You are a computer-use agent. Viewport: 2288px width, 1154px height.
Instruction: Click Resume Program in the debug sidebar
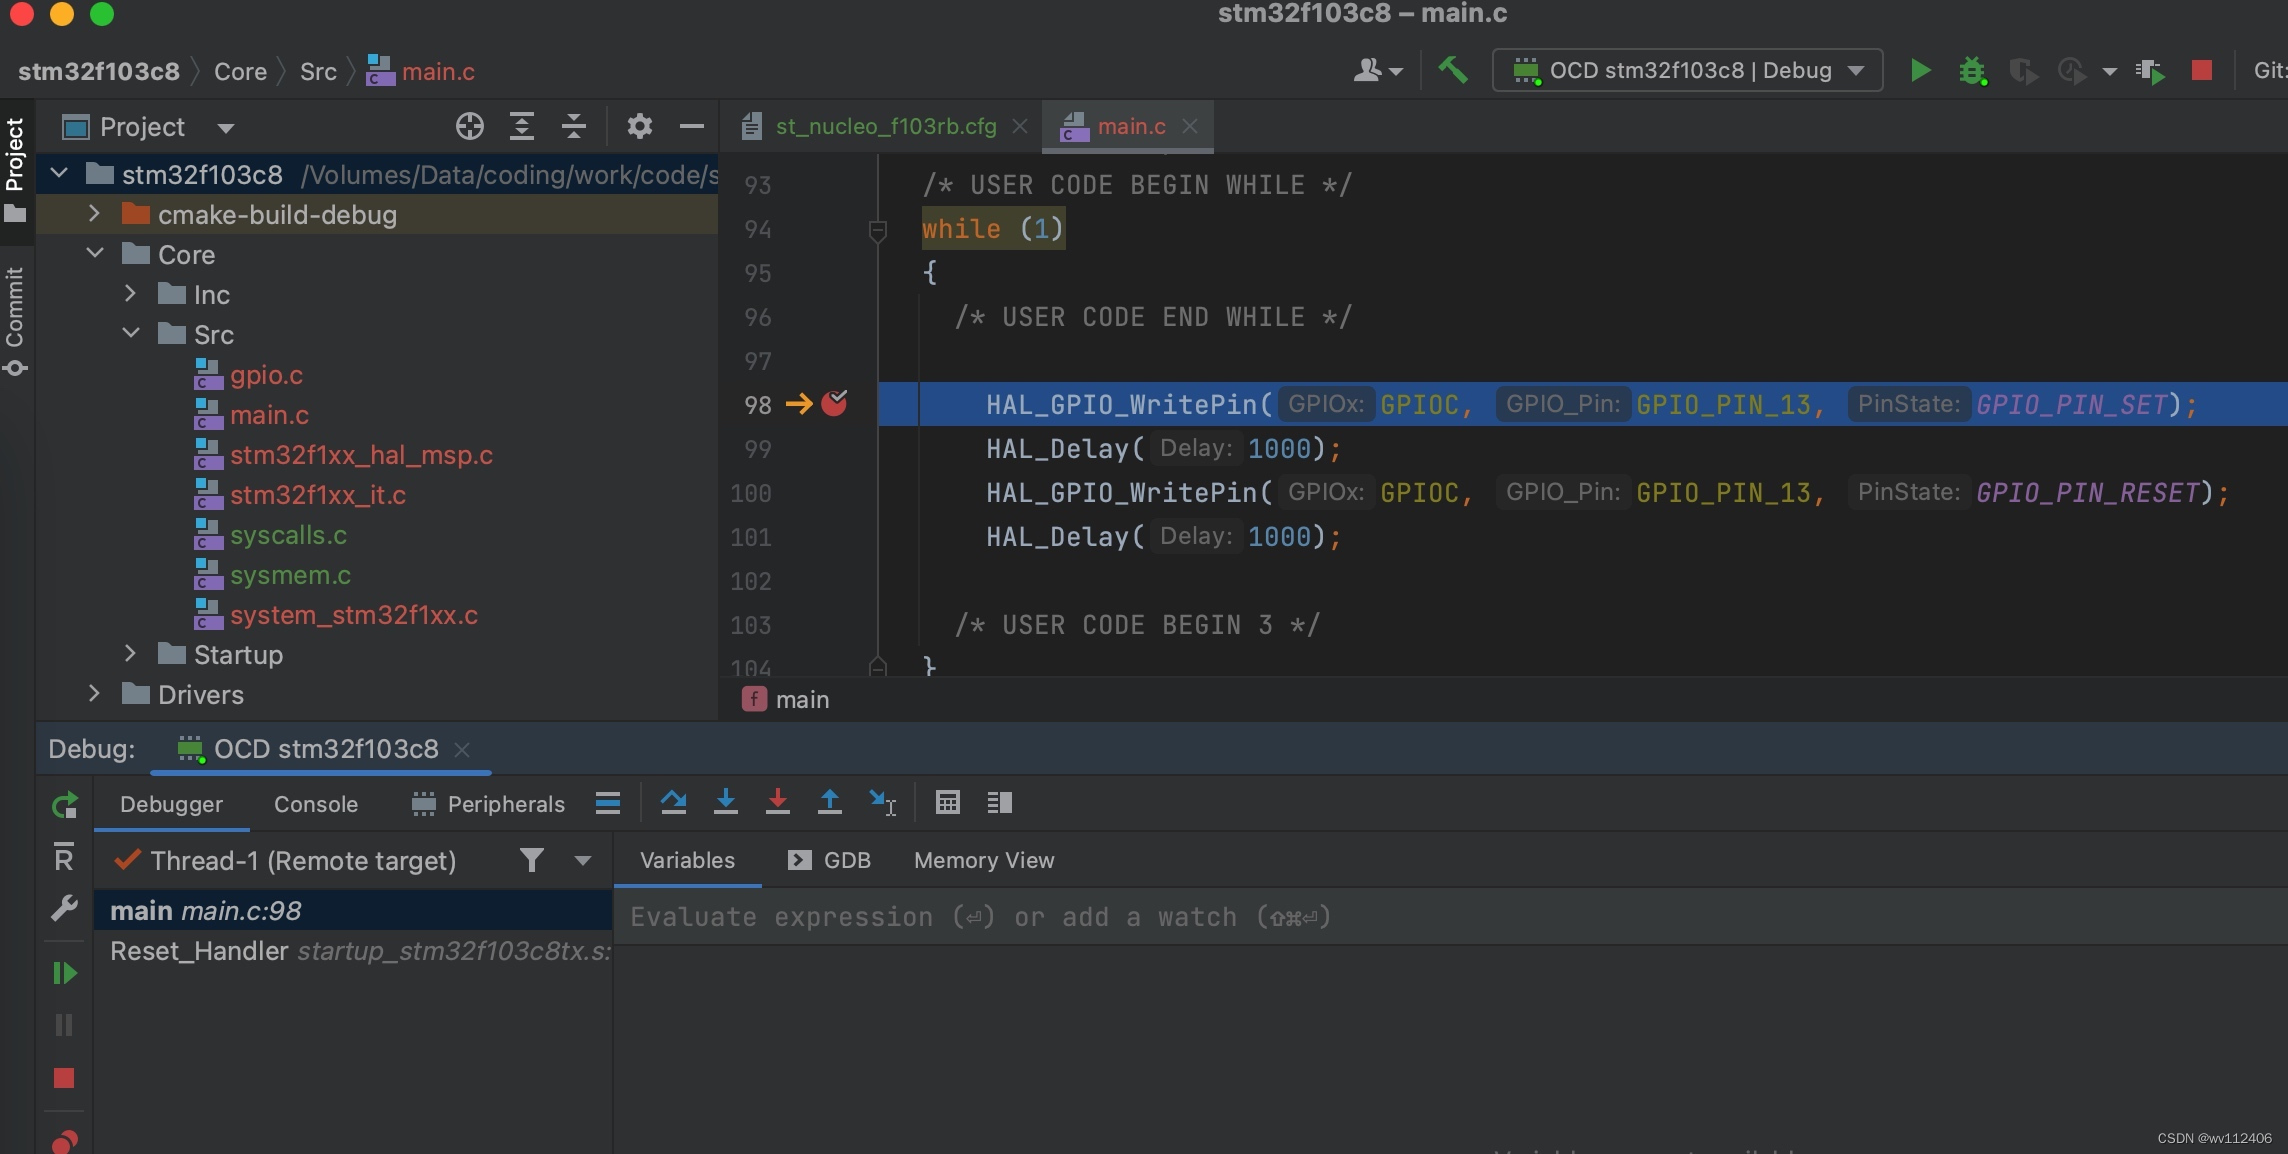[x=64, y=973]
